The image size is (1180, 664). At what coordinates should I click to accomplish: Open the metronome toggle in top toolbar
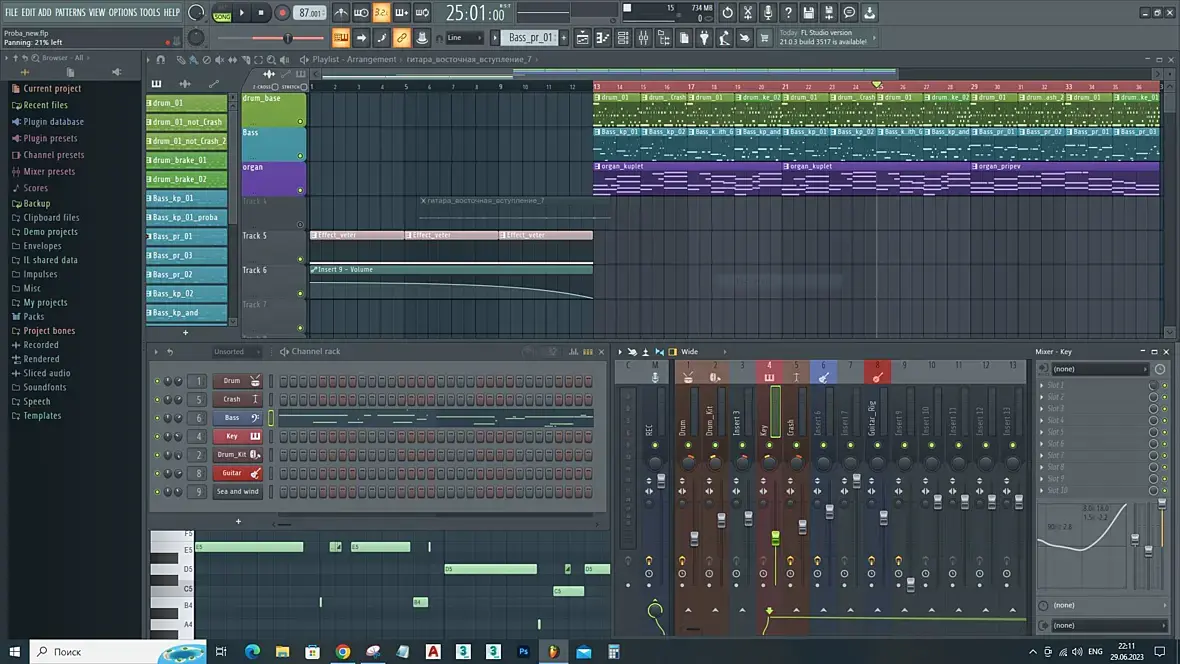[x=341, y=13]
